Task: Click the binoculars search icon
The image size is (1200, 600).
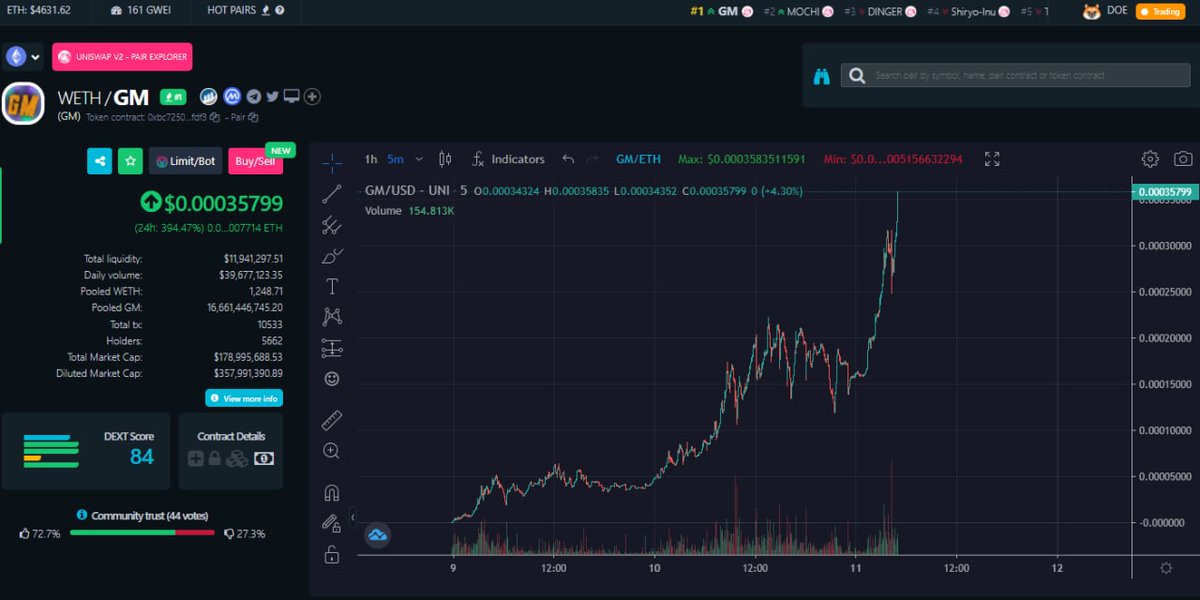Action: [x=821, y=76]
